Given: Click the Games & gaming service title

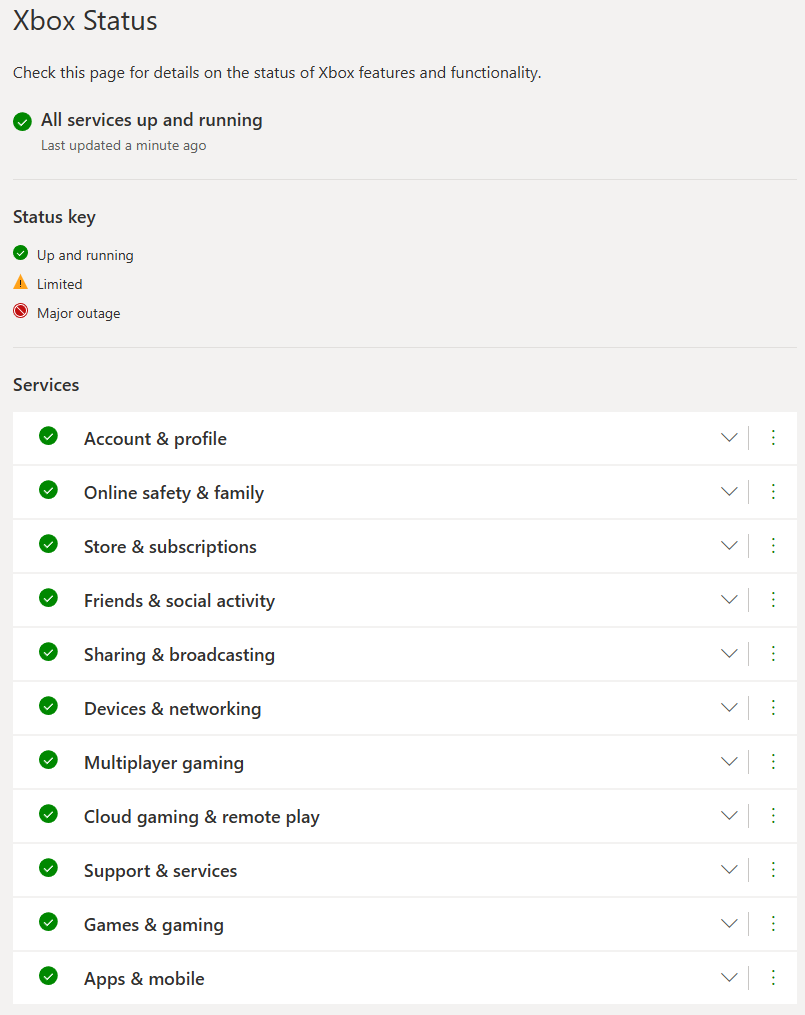Looking at the screenshot, I should pyautogui.click(x=154, y=925).
